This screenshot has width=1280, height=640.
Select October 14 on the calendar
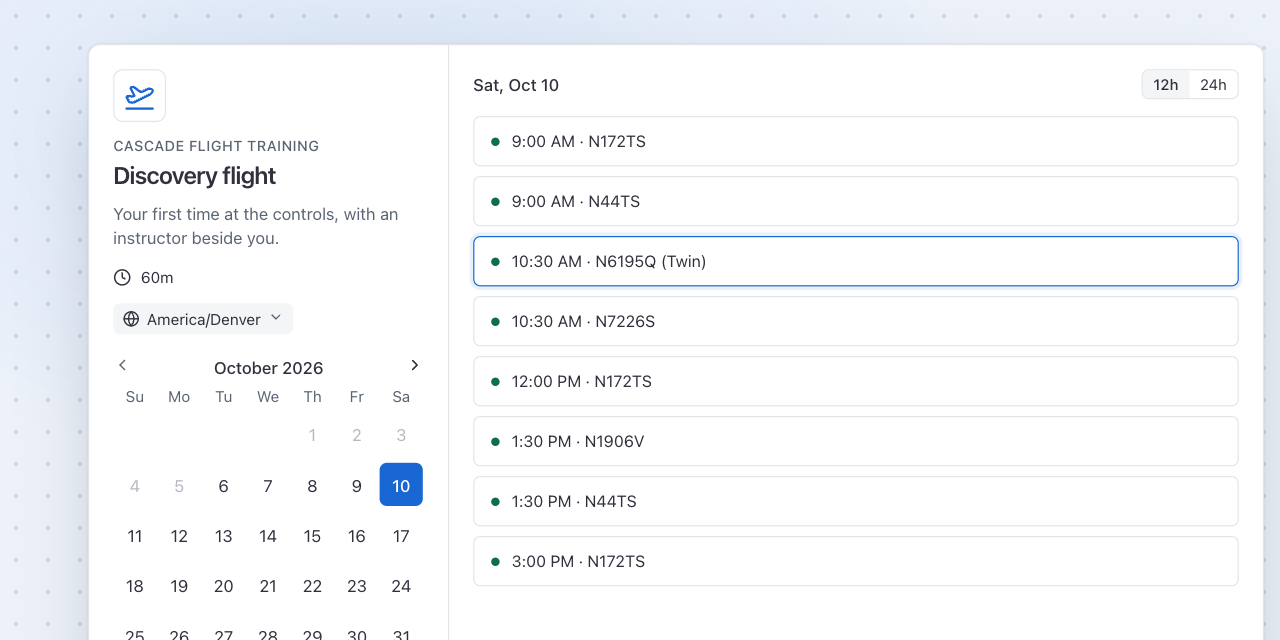point(268,535)
